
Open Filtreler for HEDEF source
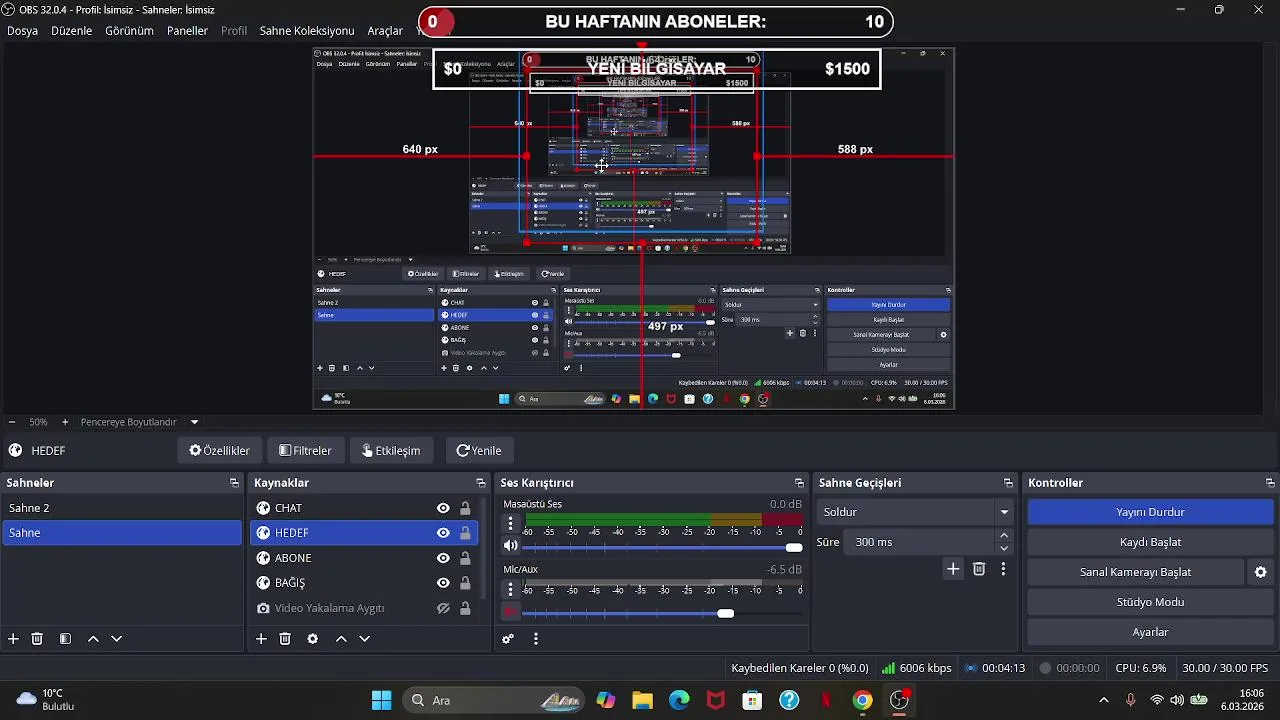(305, 450)
